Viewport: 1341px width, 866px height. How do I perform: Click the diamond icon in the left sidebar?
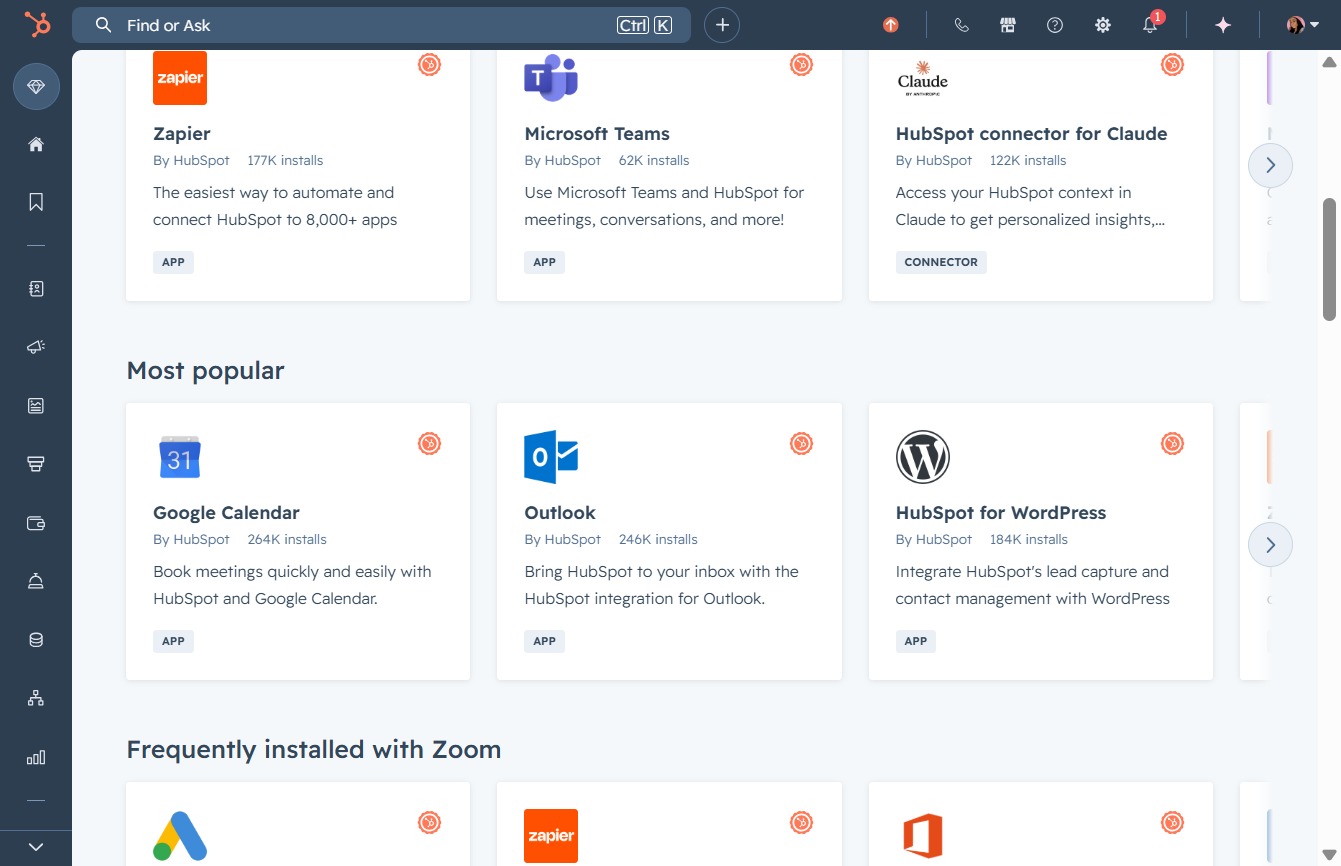[x=36, y=87]
